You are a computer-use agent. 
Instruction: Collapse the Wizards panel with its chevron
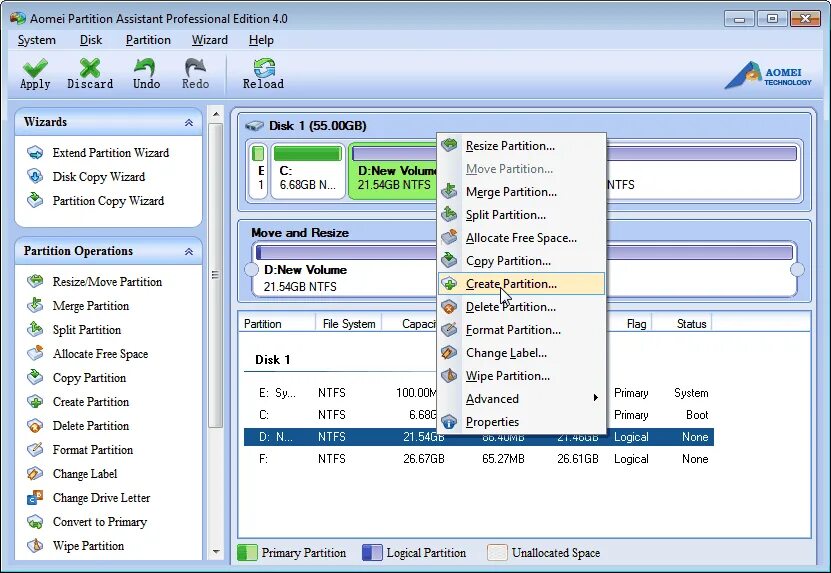point(189,122)
